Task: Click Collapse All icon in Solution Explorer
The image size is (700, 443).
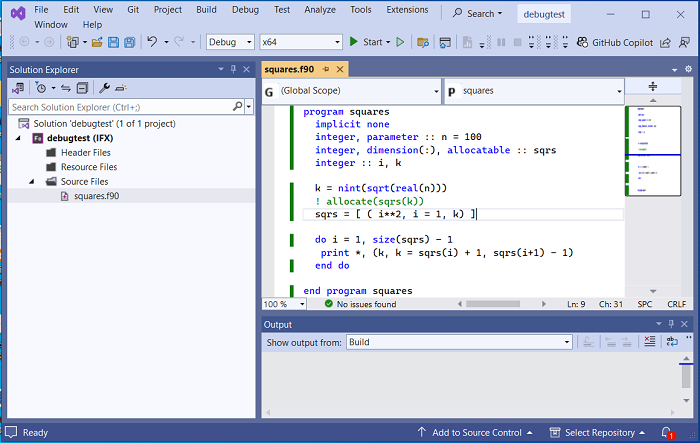Action: click(83, 88)
